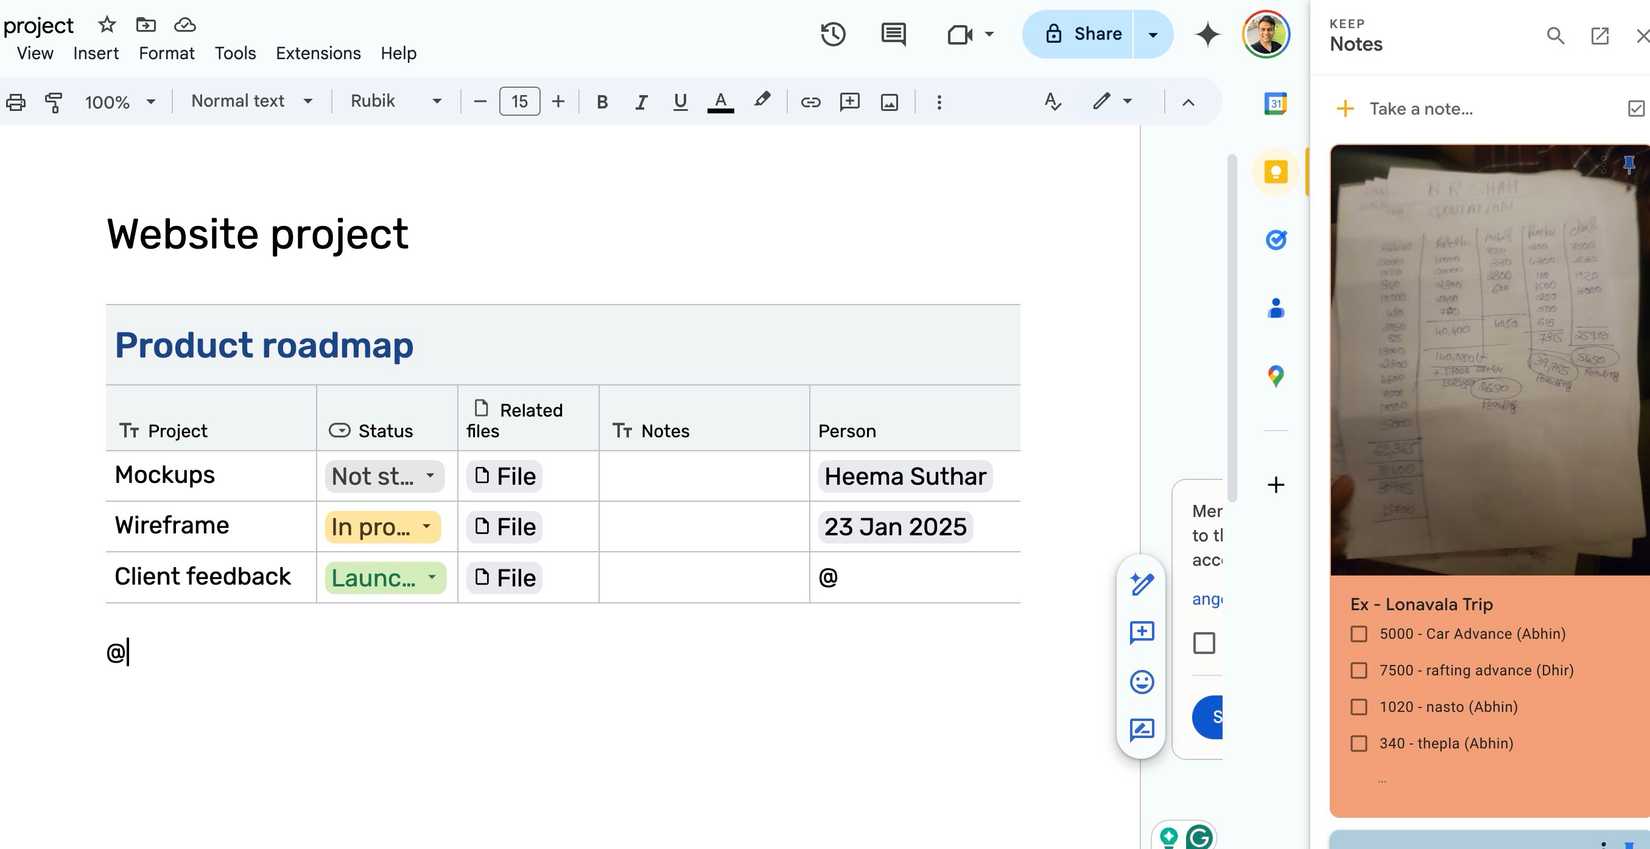Open Google Tasks sidebar icon

pos(1275,240)
